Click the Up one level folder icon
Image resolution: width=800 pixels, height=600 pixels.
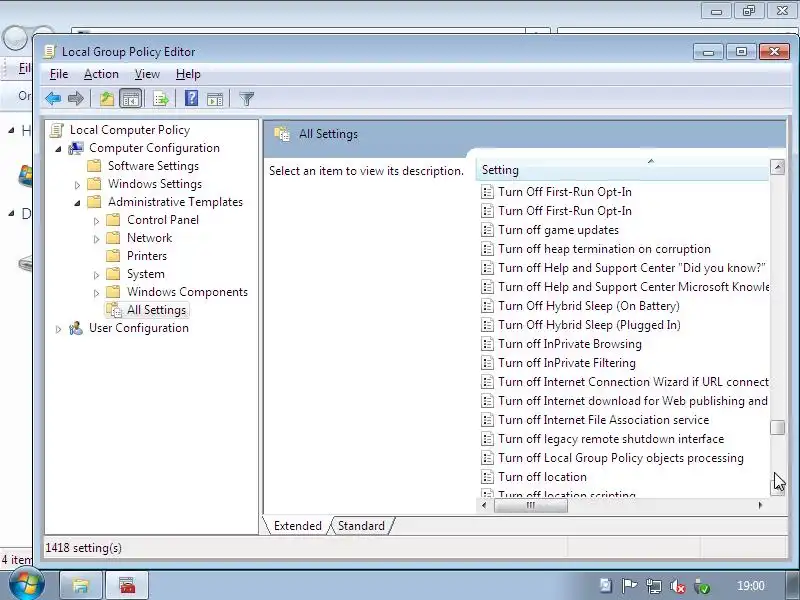[107, 98]
